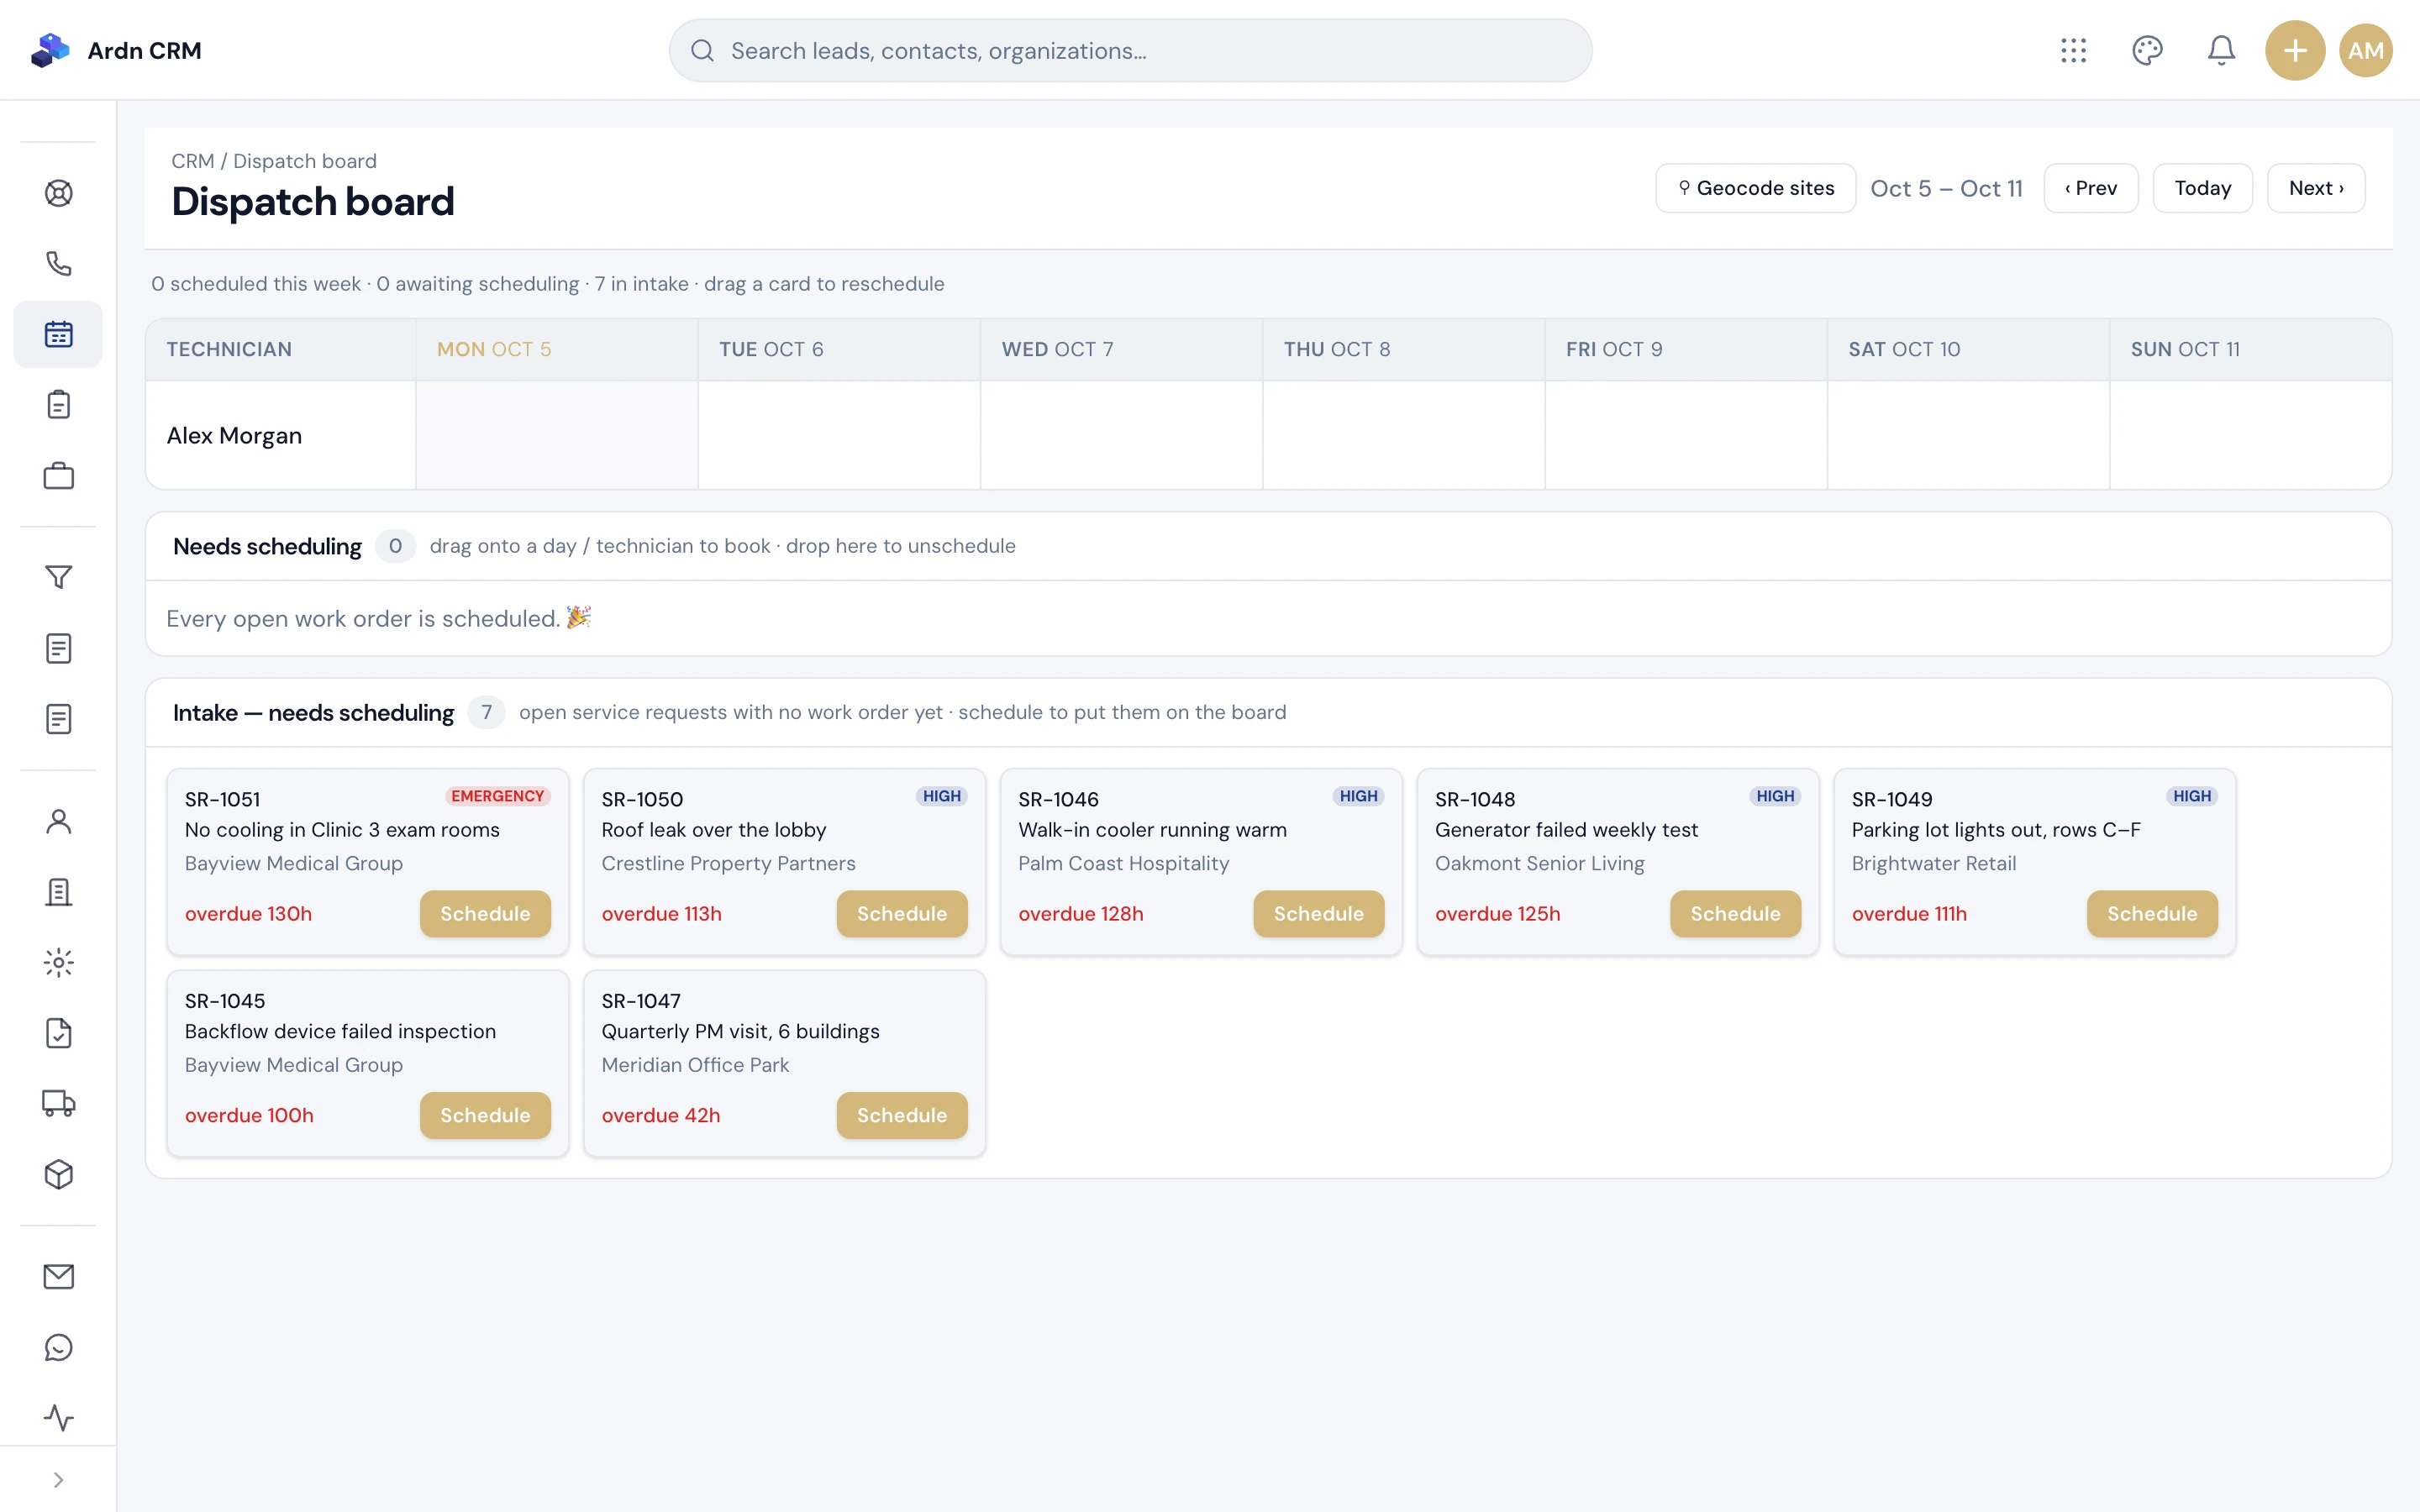Click Geocode sites button

[1756, 188]
